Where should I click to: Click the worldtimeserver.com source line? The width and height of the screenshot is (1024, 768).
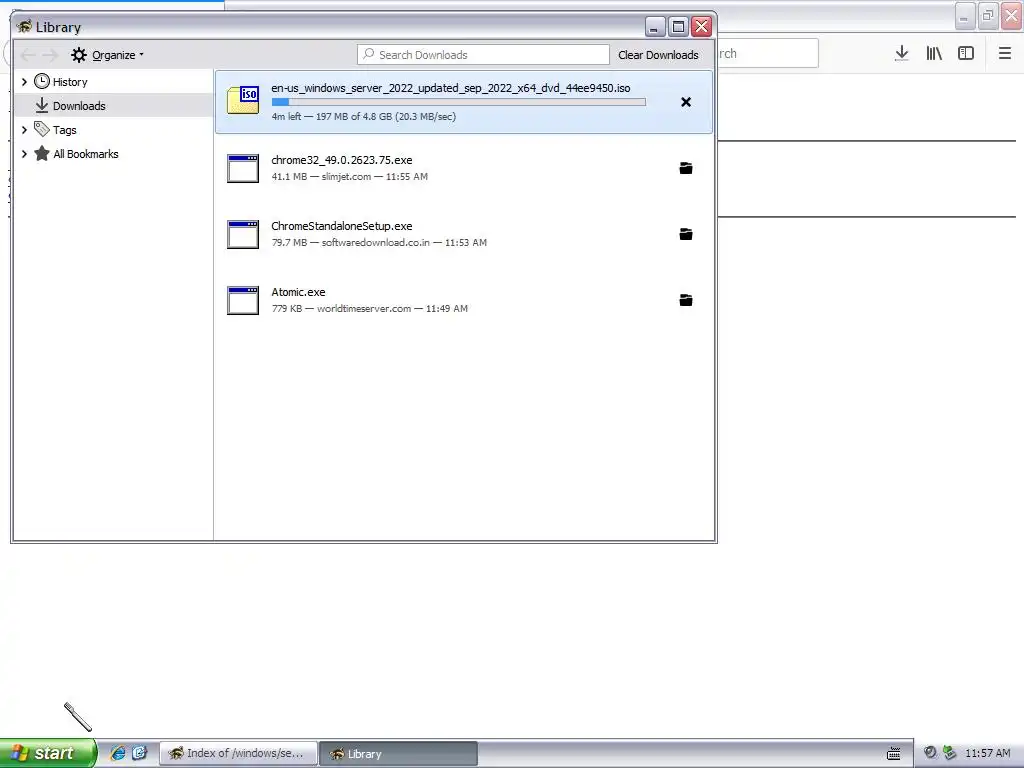[x=370, y=308]
